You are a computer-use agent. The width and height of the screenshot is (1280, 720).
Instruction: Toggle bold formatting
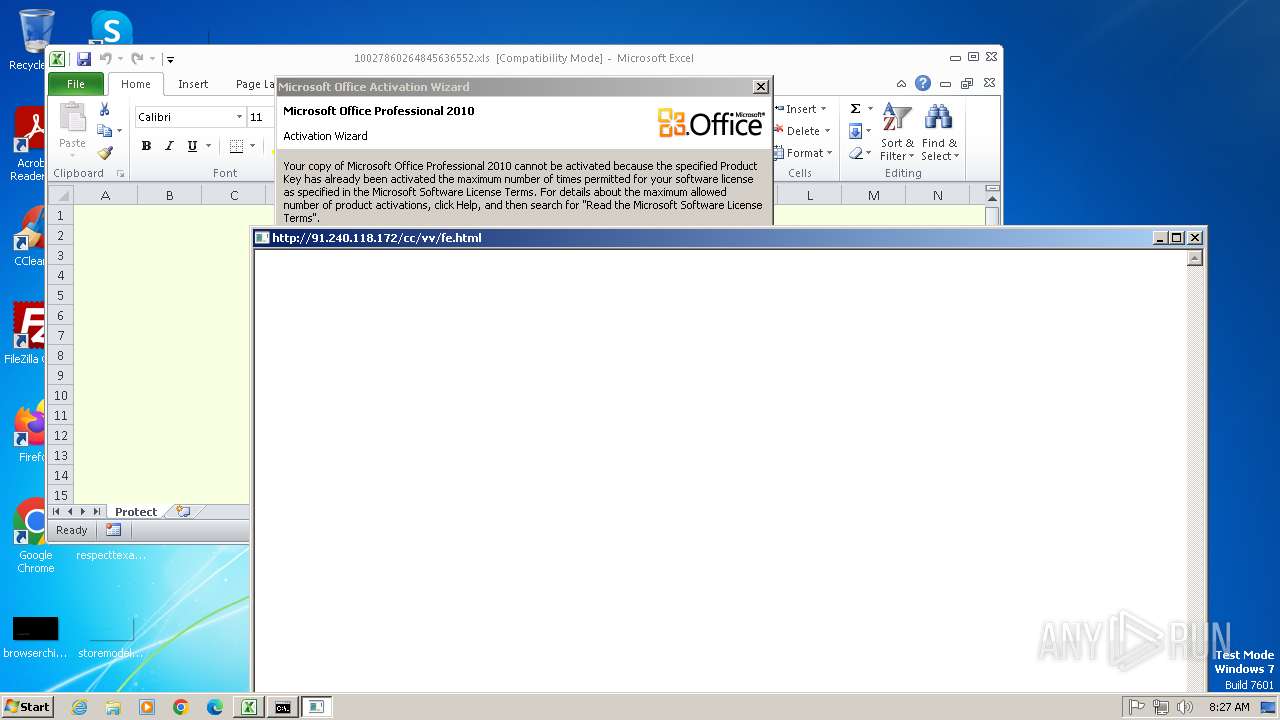coord(146,146)
